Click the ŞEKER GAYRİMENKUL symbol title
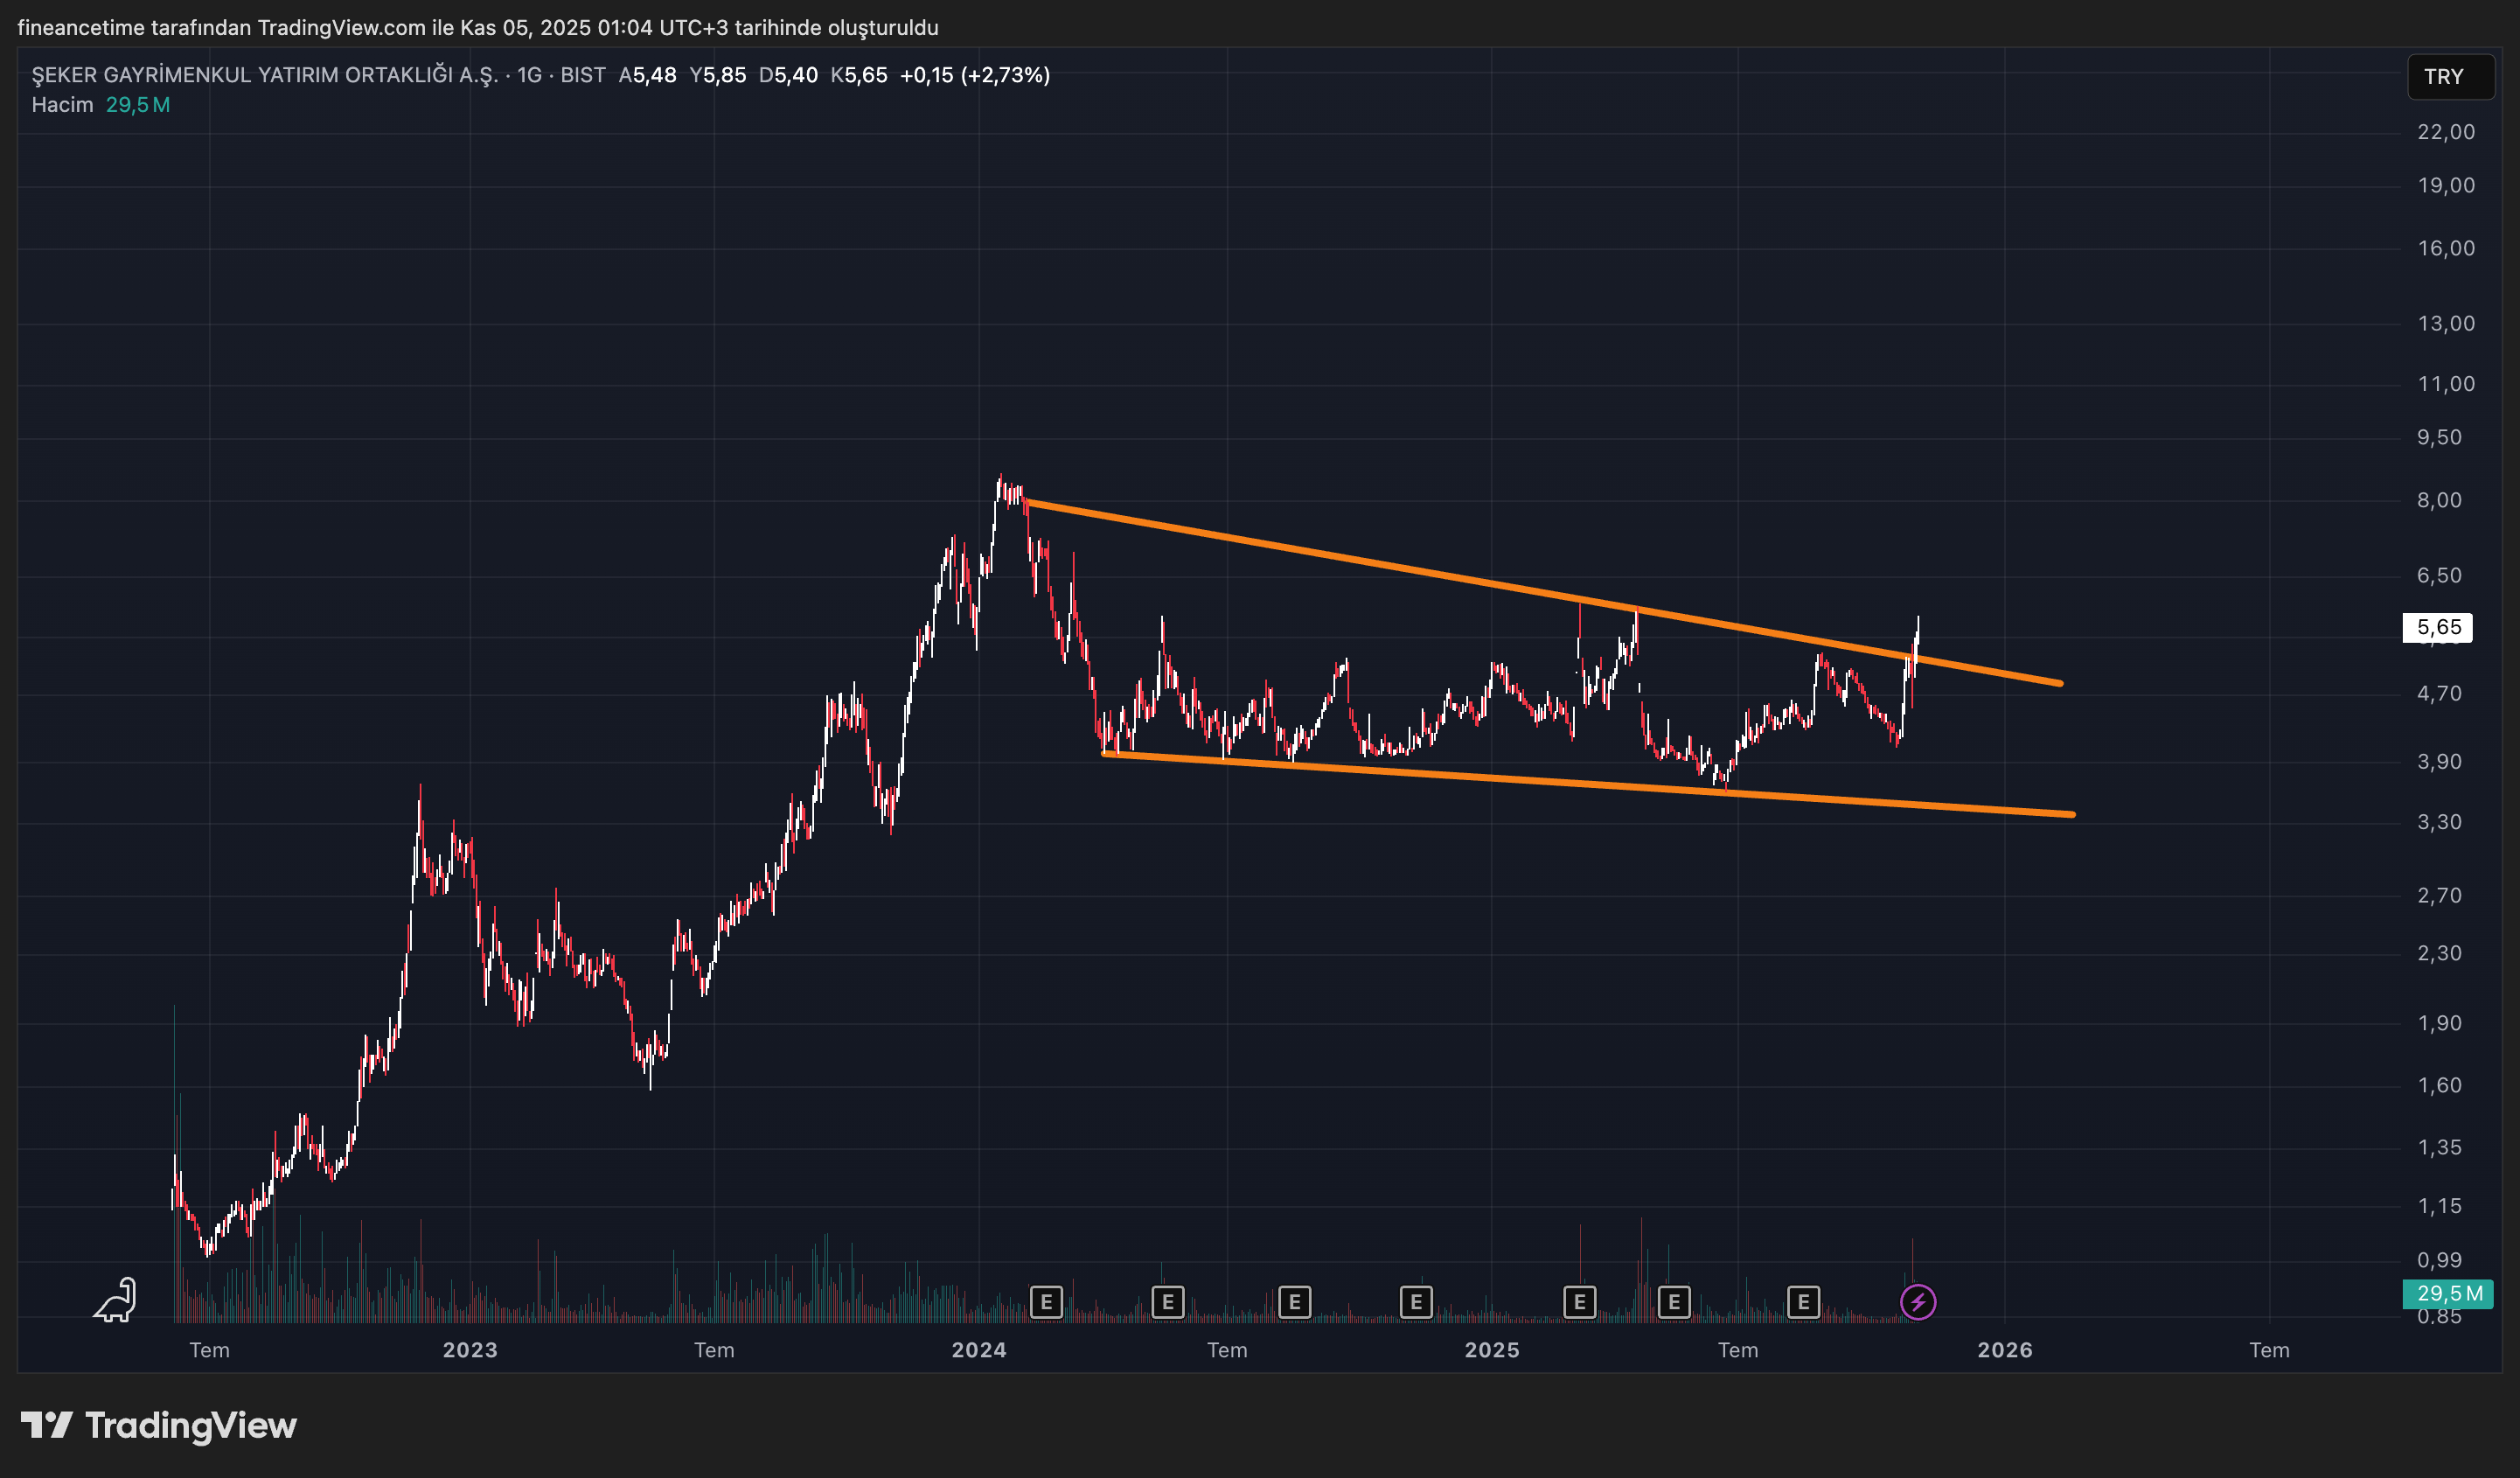Screen dimensions: 2520x1478 264,75
